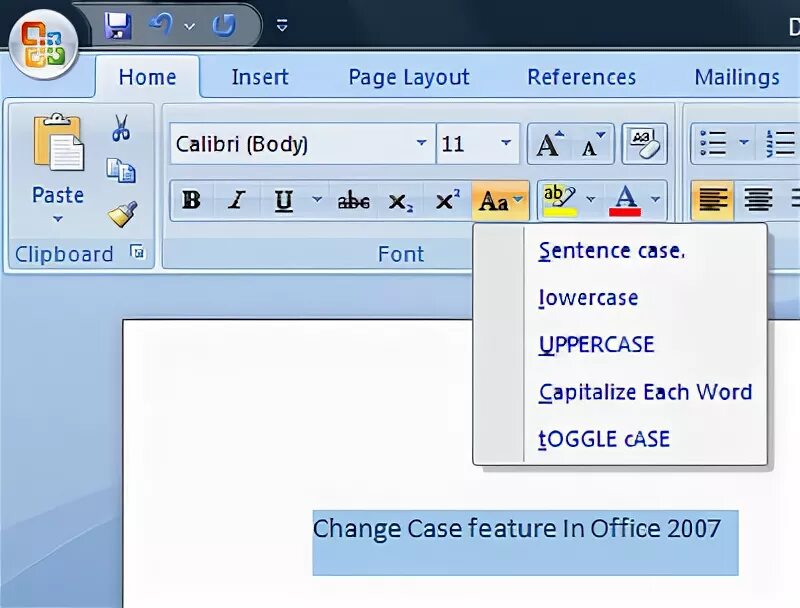Click the Shrink Font icon
Image resolution: width=800 pixels, height=608 pixels.
(592, 144)
